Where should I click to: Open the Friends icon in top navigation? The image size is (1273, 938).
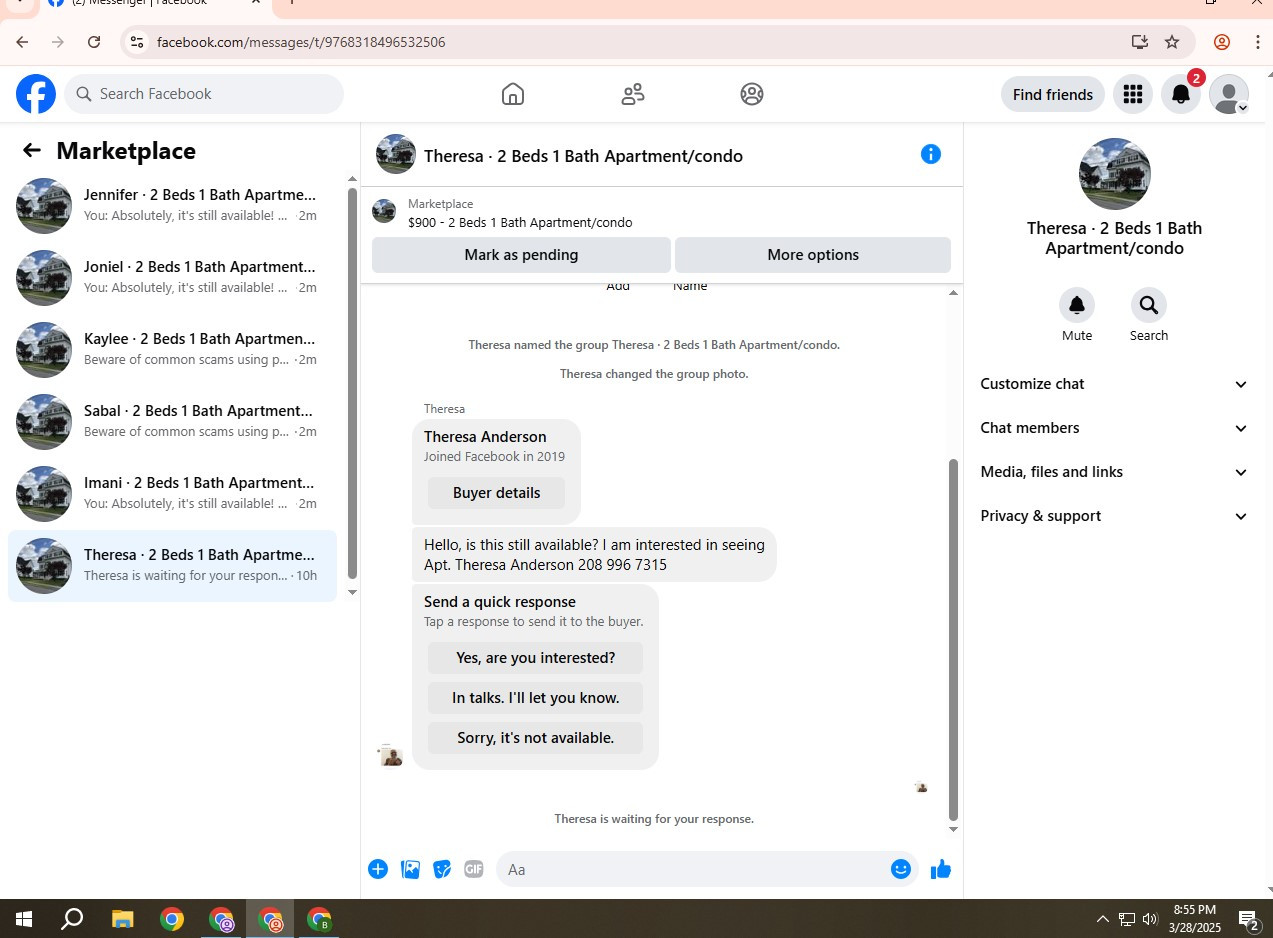[633, 94]
